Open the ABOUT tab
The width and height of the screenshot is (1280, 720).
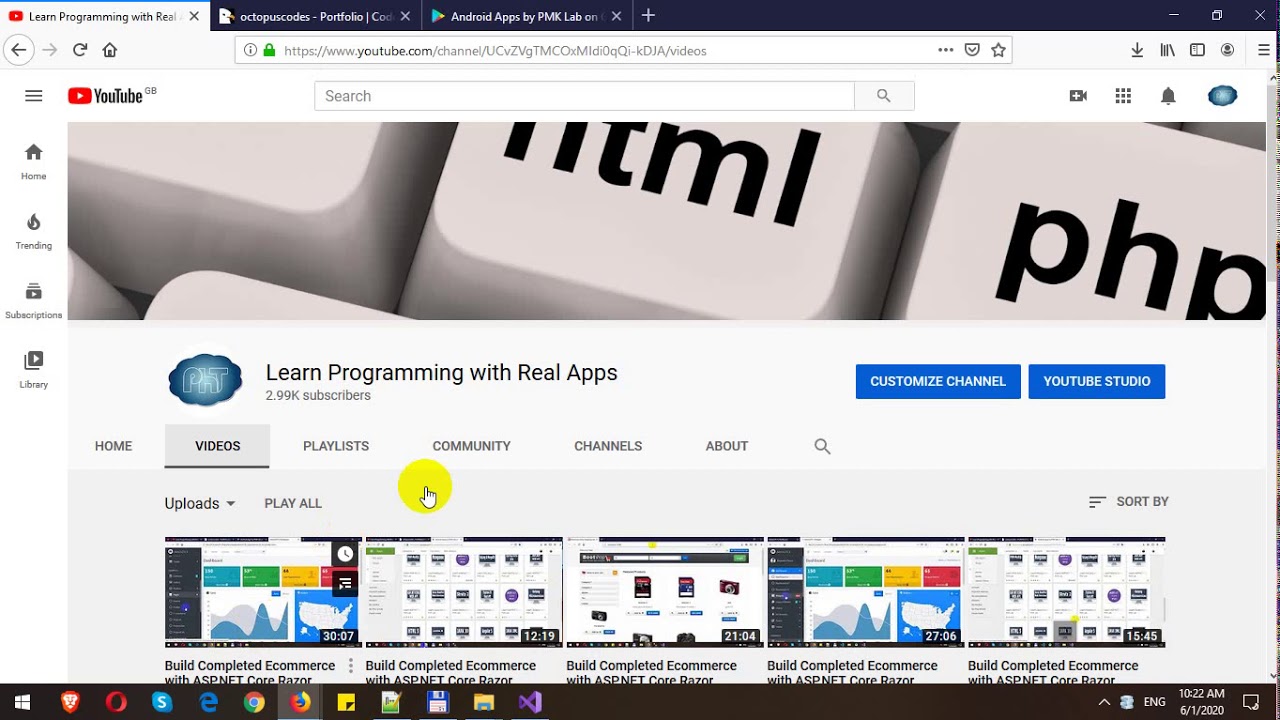[x=727, y=446]
